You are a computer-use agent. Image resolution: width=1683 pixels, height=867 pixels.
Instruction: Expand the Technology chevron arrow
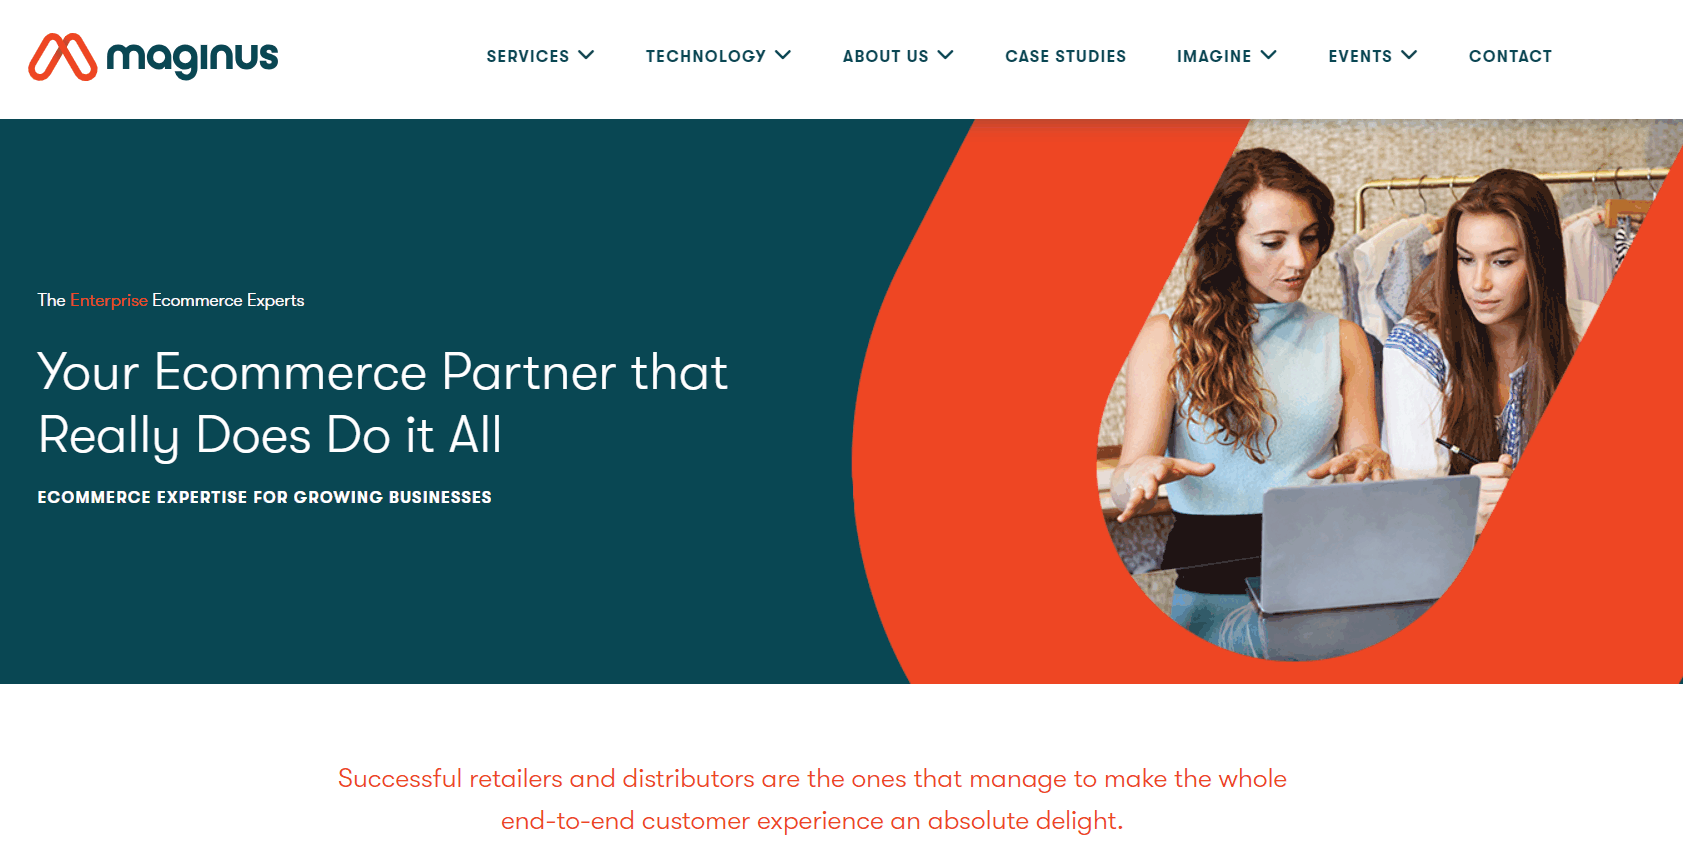(x=783, y=55)
